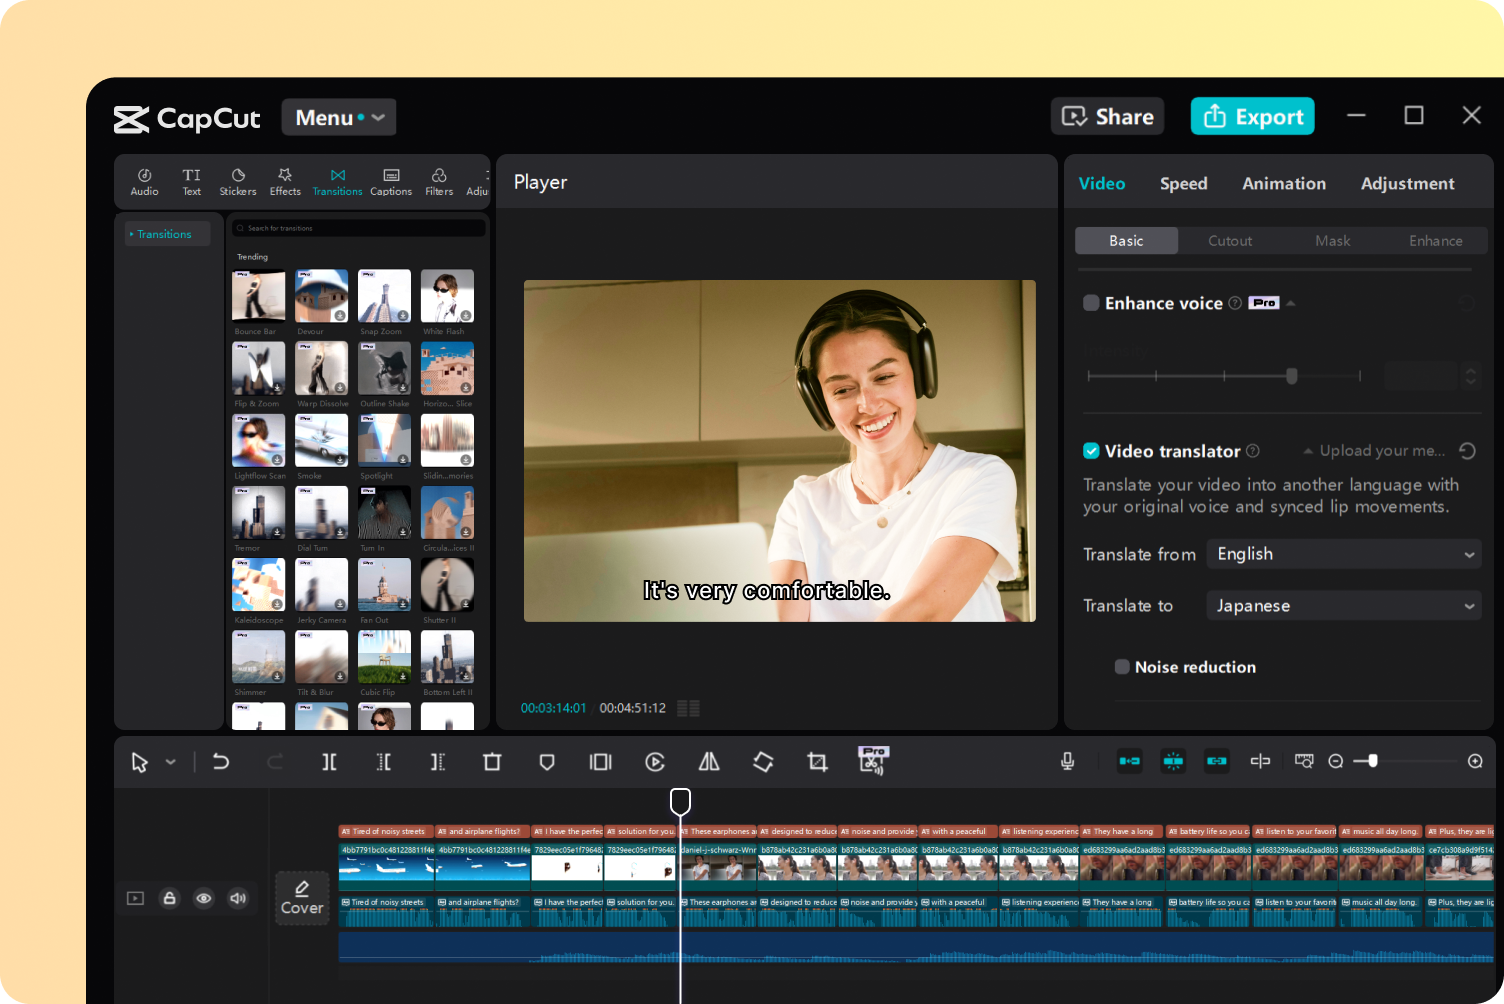Click the undo arrow in timeline toolbar
The image size is (1504, 1004).
click(x=221, y=762)
